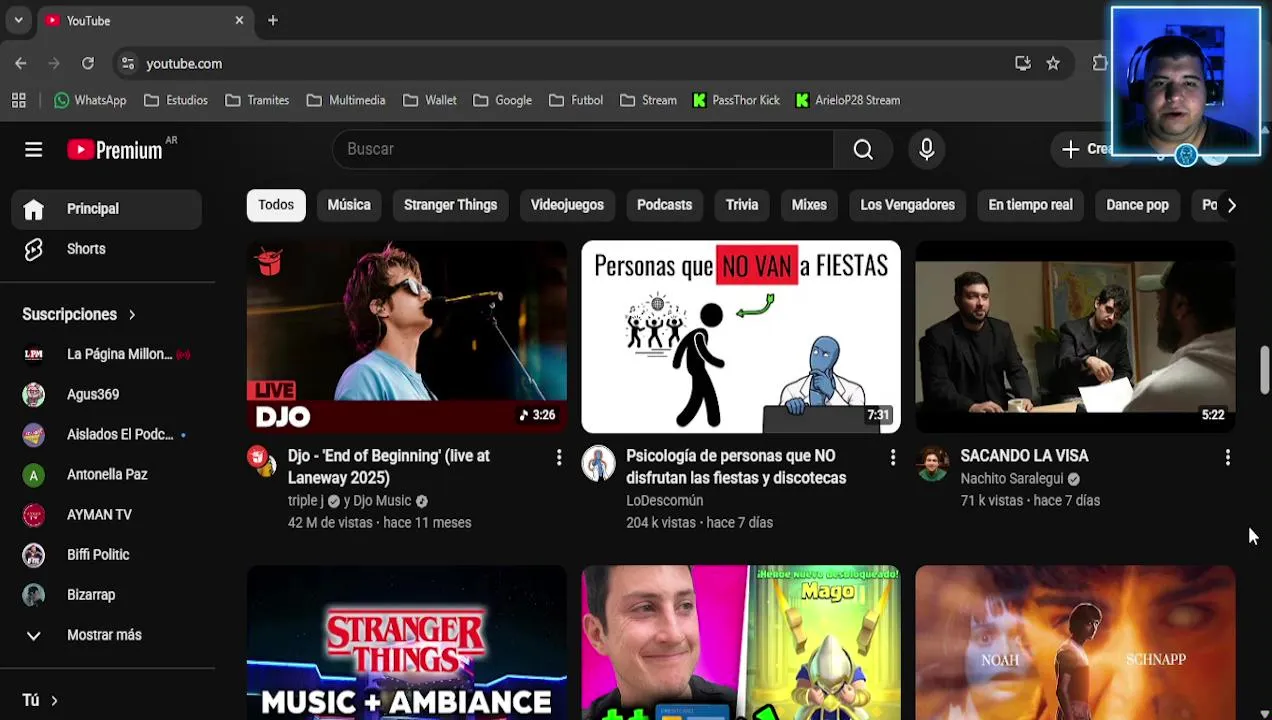
Task: Click the Principal home icon
Action: [33, 209]
